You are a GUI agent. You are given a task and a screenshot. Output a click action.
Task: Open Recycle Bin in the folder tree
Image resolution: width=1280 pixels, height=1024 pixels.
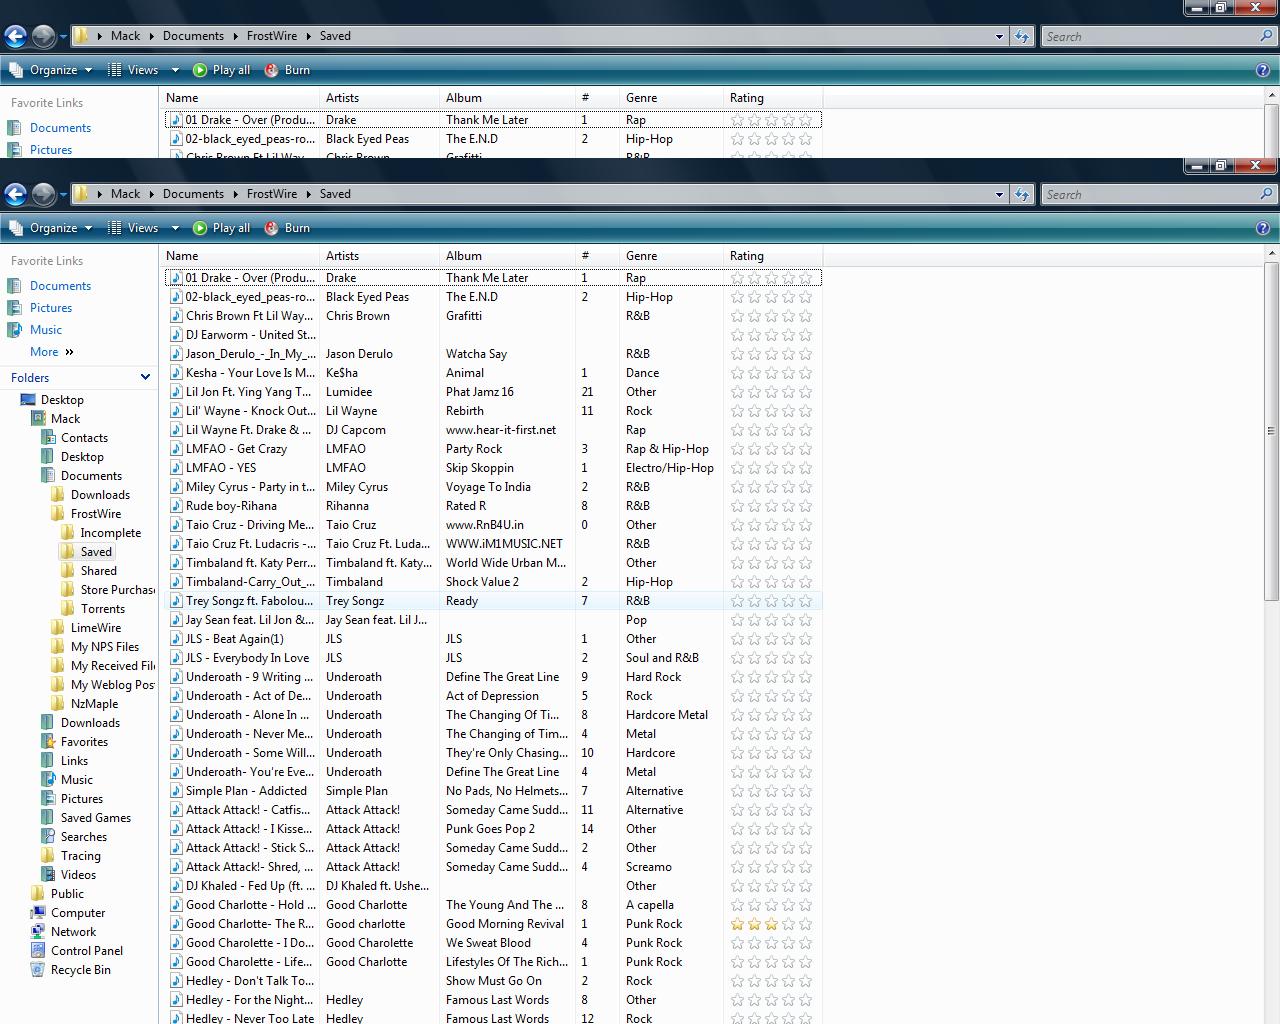coord(80,970)
